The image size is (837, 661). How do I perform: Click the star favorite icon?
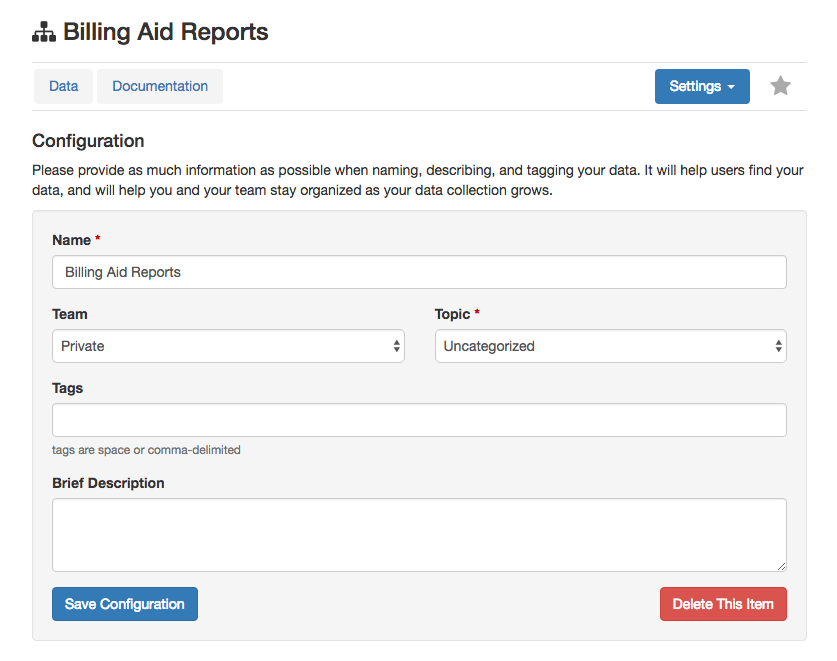tap(780, 86)
